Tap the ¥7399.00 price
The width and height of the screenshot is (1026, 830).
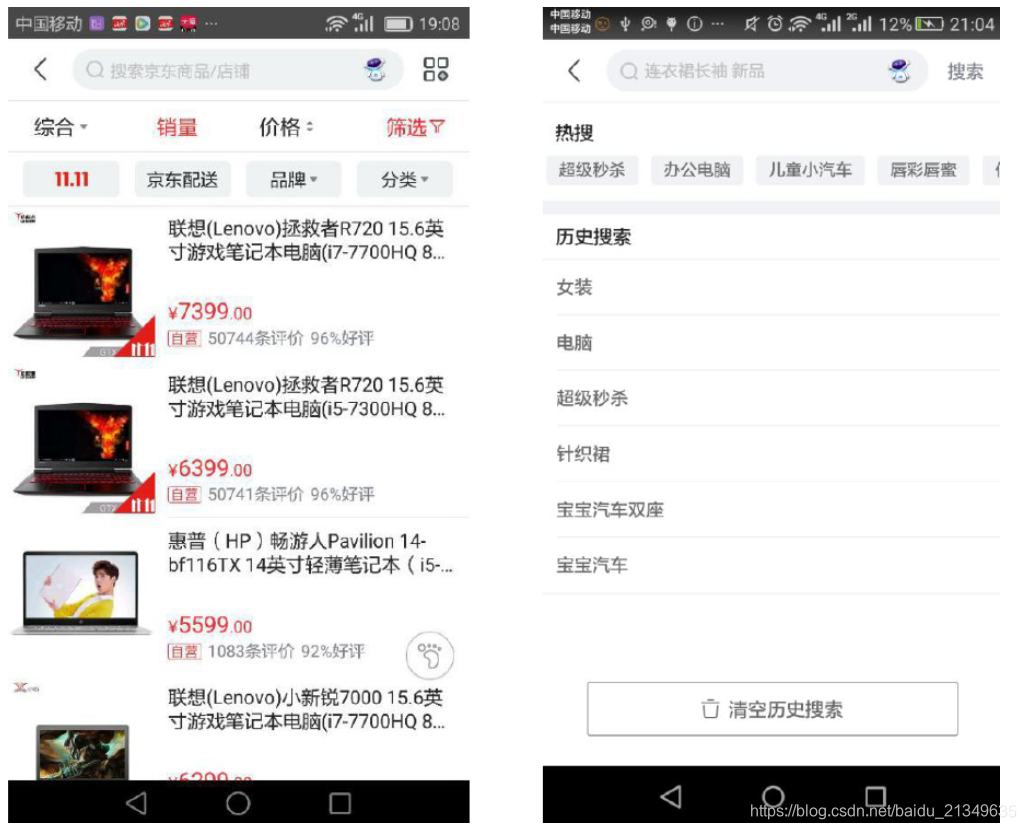[209, 312]
